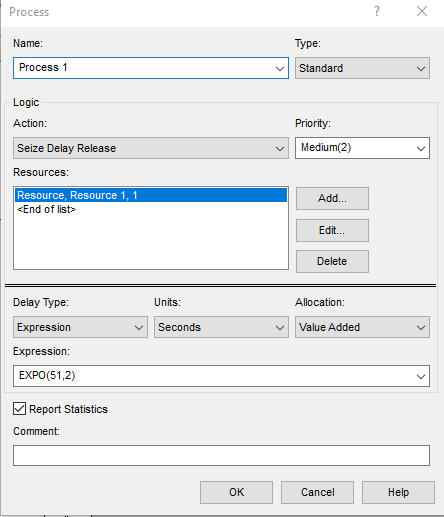444x517 pixels.
Task: Select Resource, Resource 1, 1 list entry
Action: click(x=151, y=195)
